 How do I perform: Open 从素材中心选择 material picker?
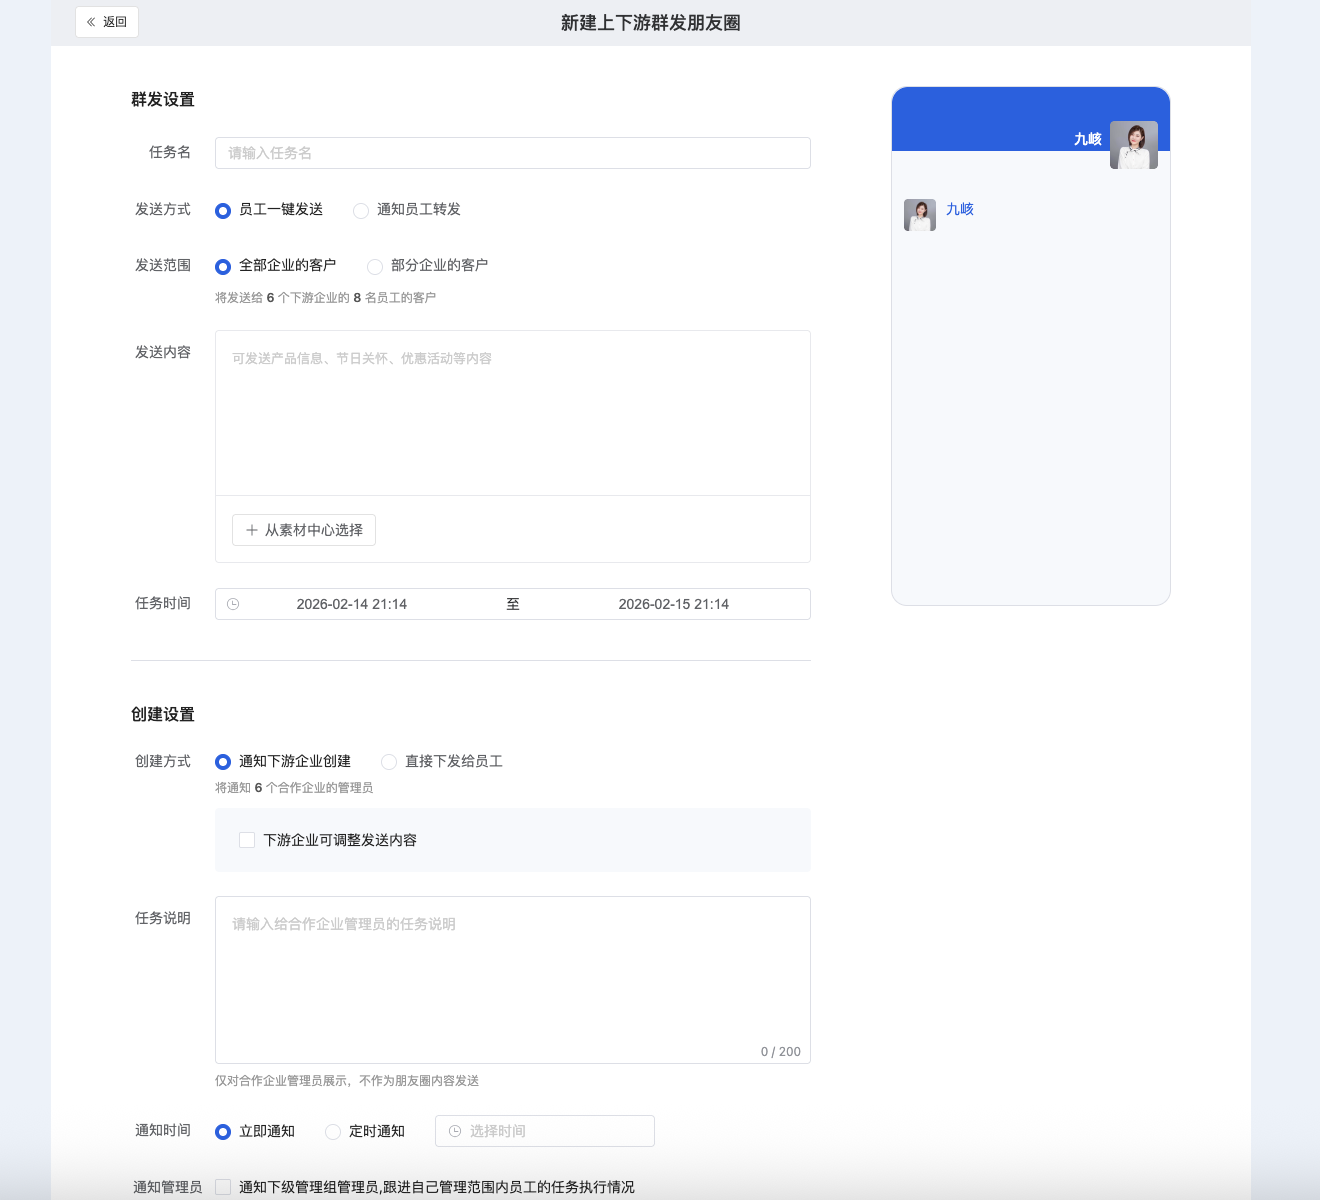pyautogui.click(x=304, y=530)
